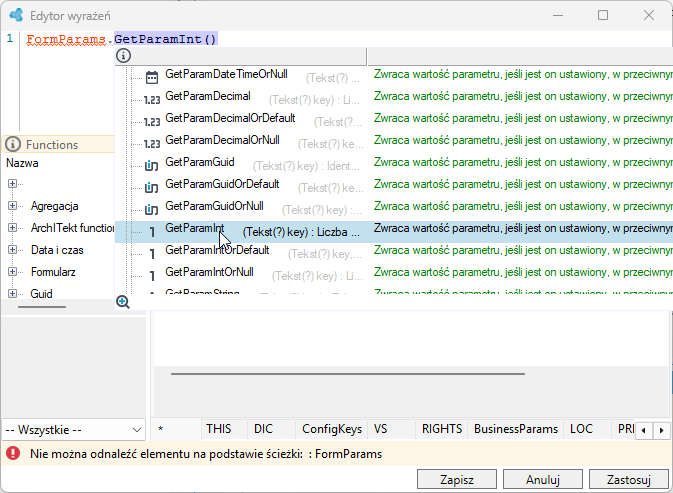Click the Formularz label in the function tree
This screenshot has height=493, width=673.
(x=53, y=272)
